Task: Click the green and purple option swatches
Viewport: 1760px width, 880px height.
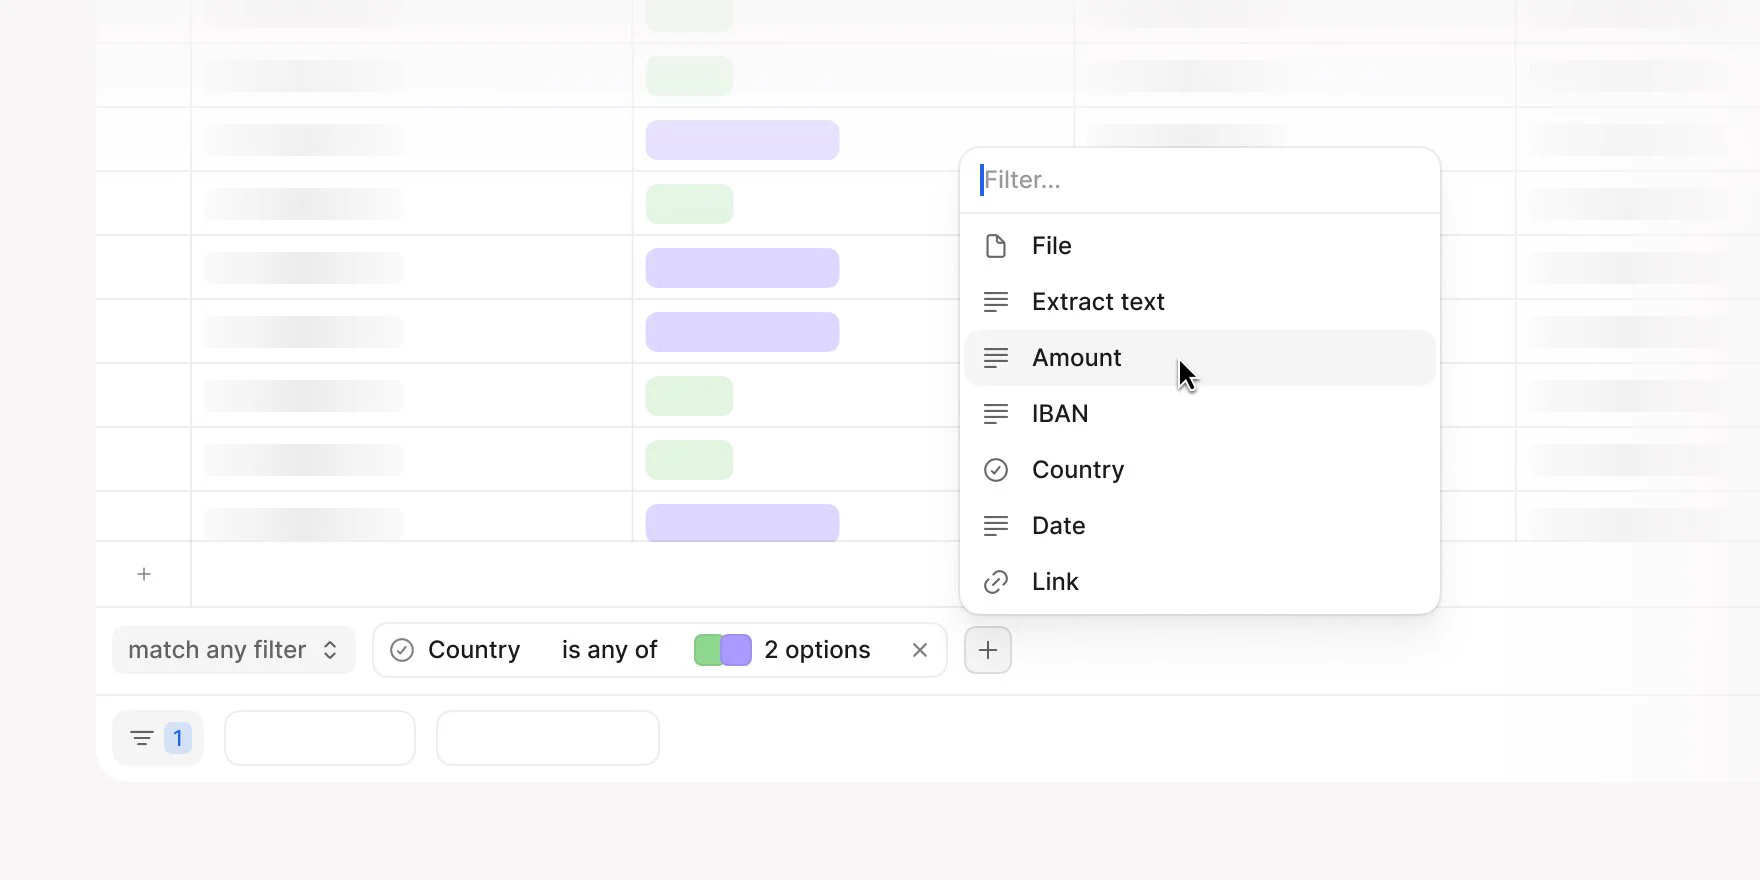Action: 723,650
